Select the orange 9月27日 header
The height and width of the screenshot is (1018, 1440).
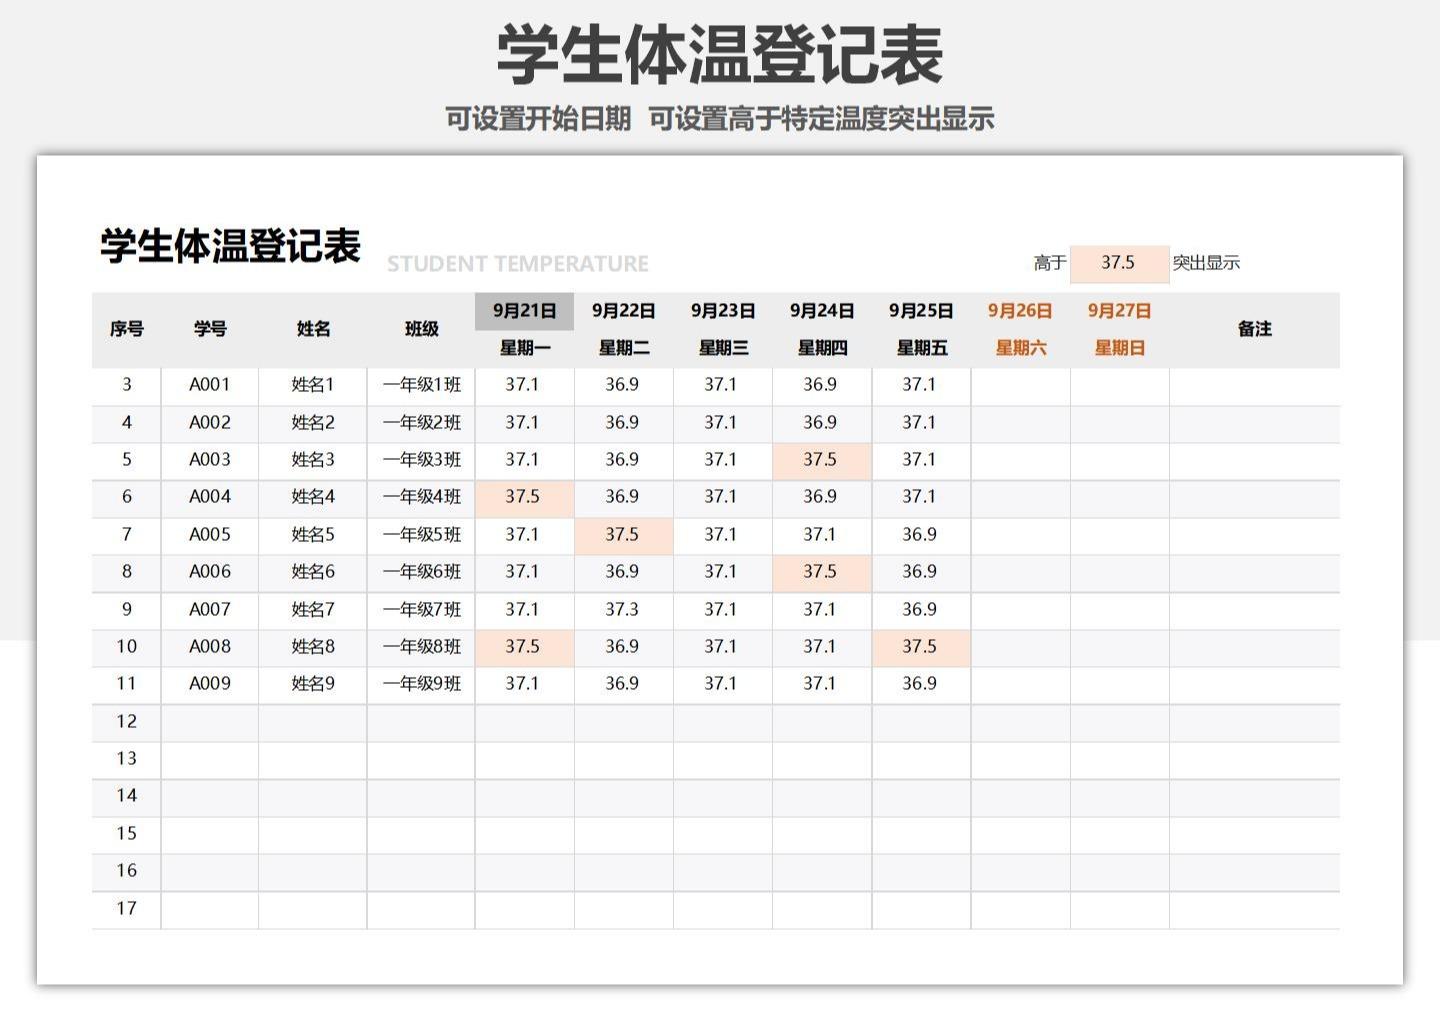click(x=1119, y=311)
